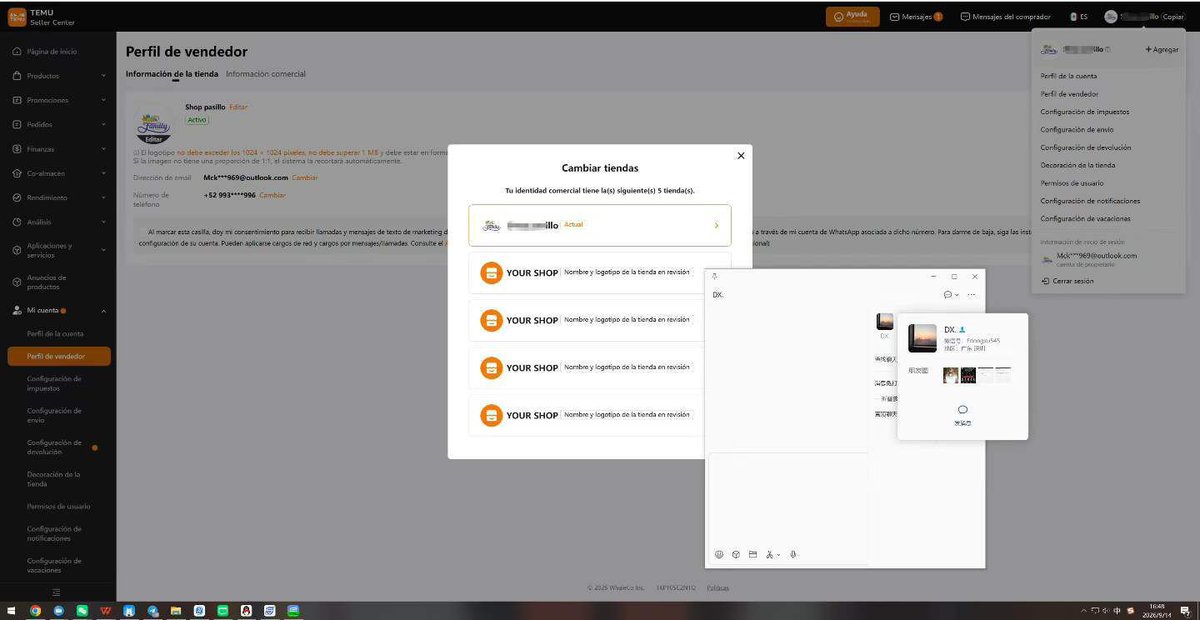Click Editar next to the Shop name

point(238,107)
